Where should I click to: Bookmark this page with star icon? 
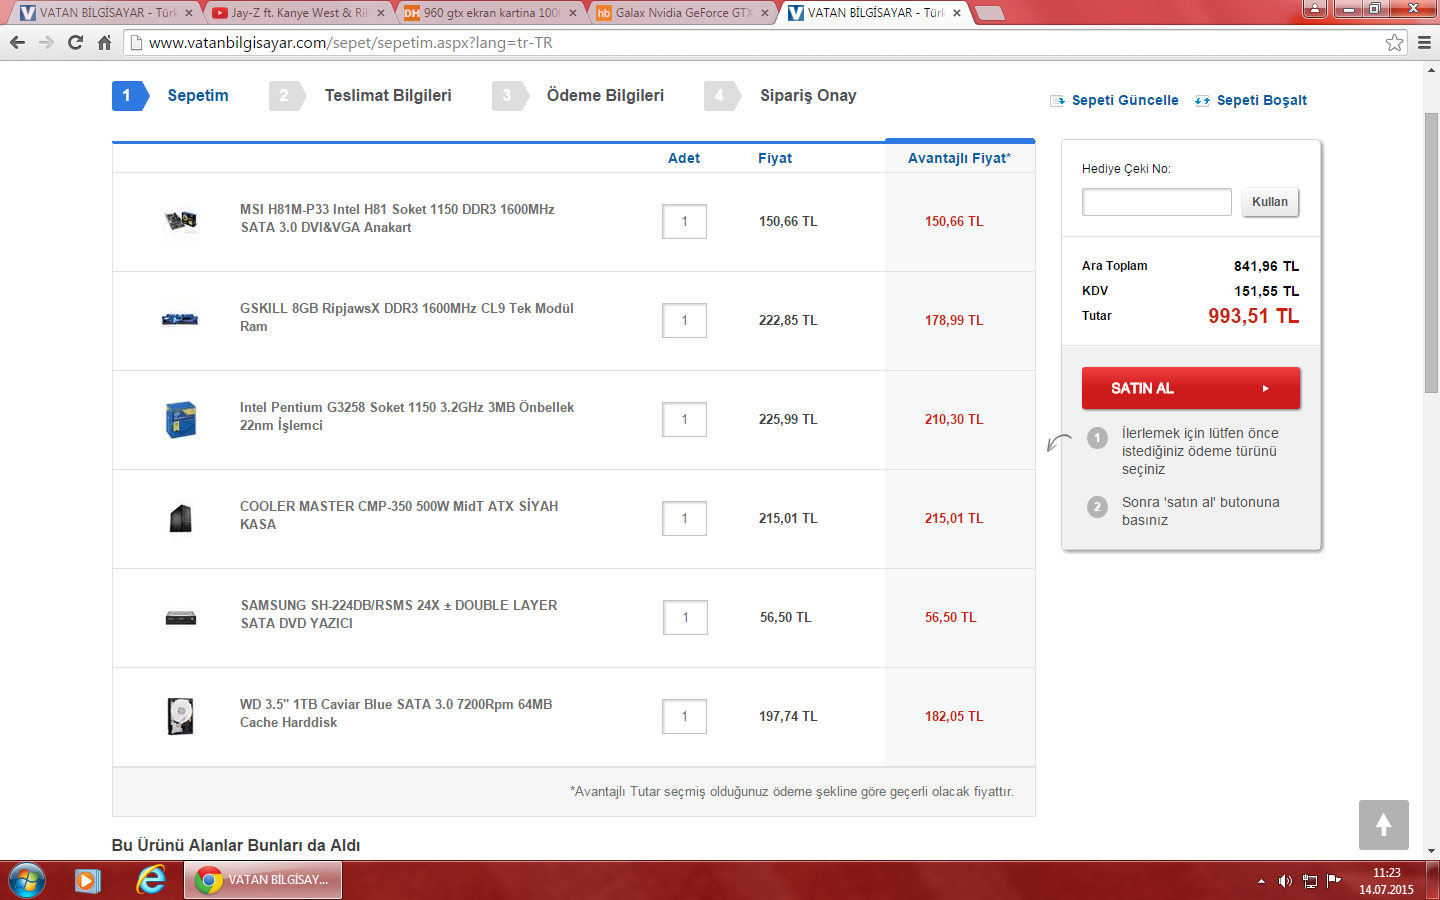tap(1394, 42)
